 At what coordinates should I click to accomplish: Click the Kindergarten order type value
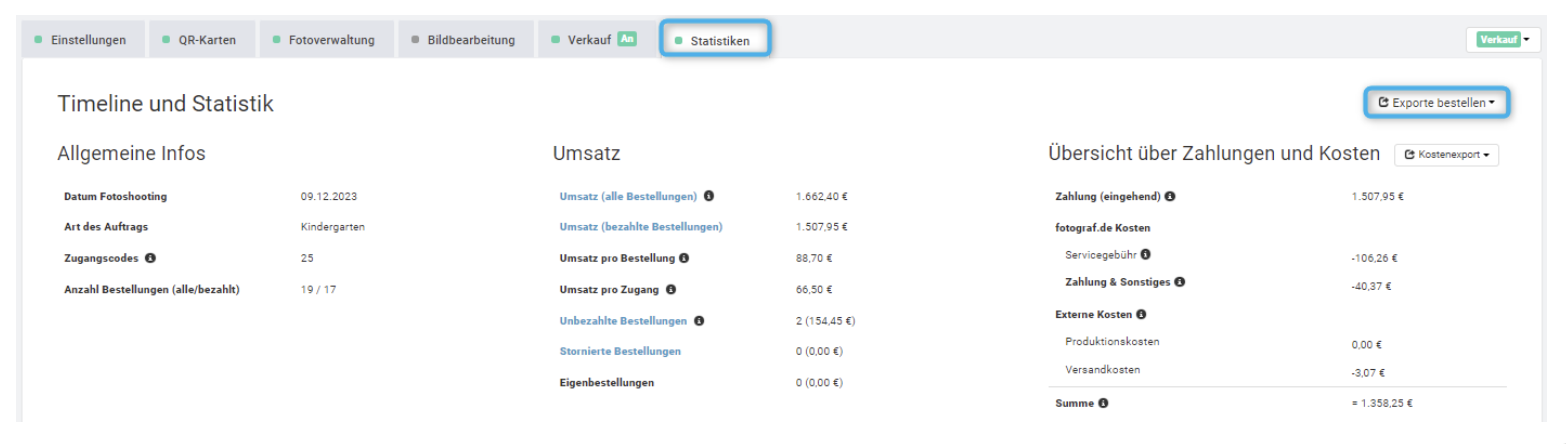click(332, 227)
